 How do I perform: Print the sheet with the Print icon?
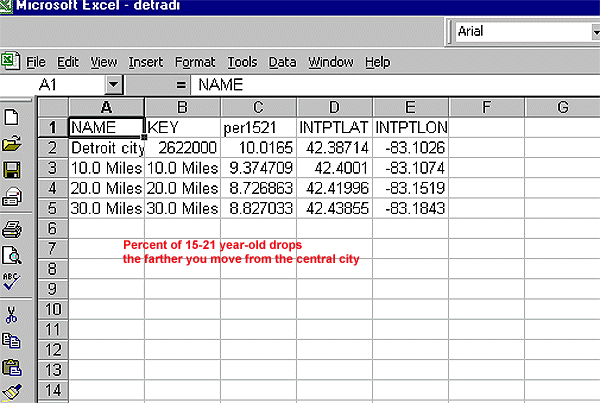point(12,197)
